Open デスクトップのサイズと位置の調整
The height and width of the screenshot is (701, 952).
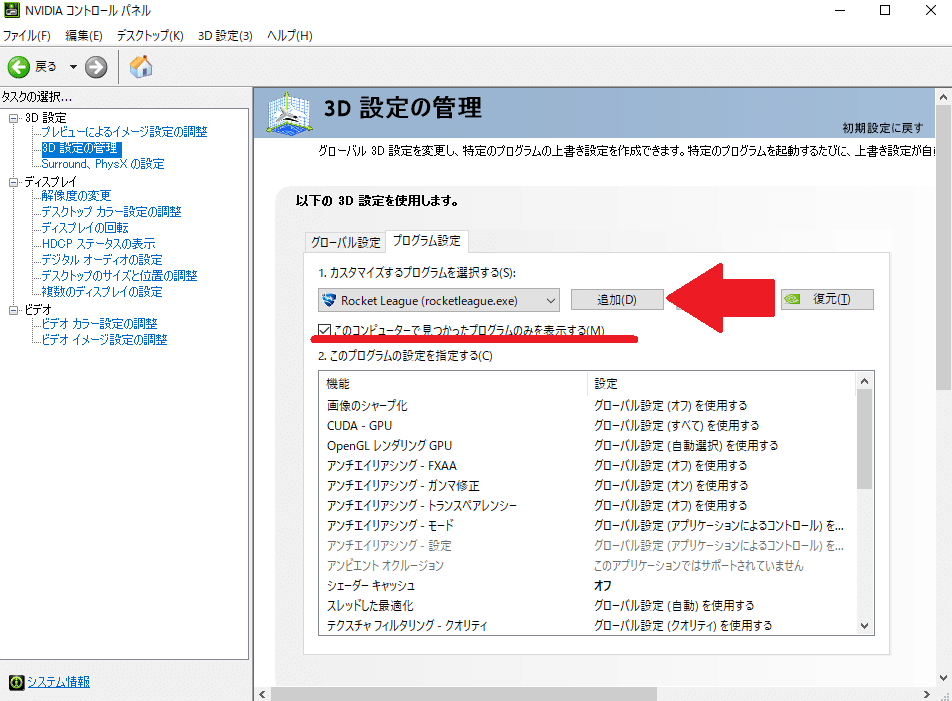119,276
